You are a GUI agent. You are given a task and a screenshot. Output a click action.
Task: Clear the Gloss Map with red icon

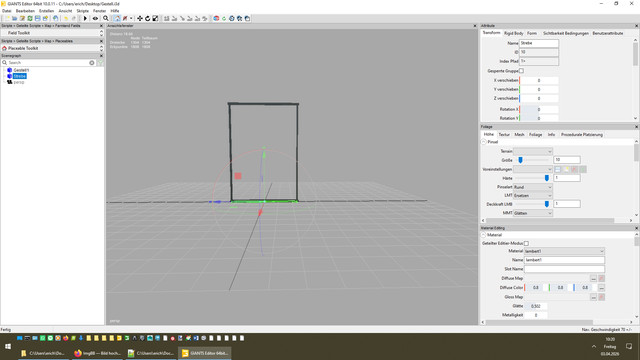(601, 297)
